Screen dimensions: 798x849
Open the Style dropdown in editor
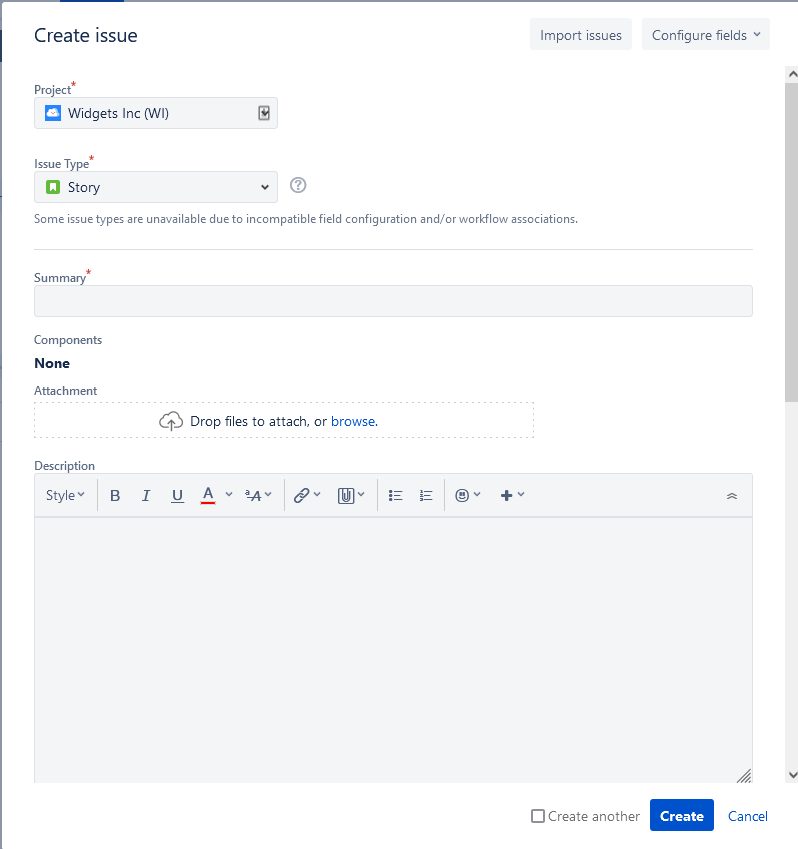[x=65, y=495]
